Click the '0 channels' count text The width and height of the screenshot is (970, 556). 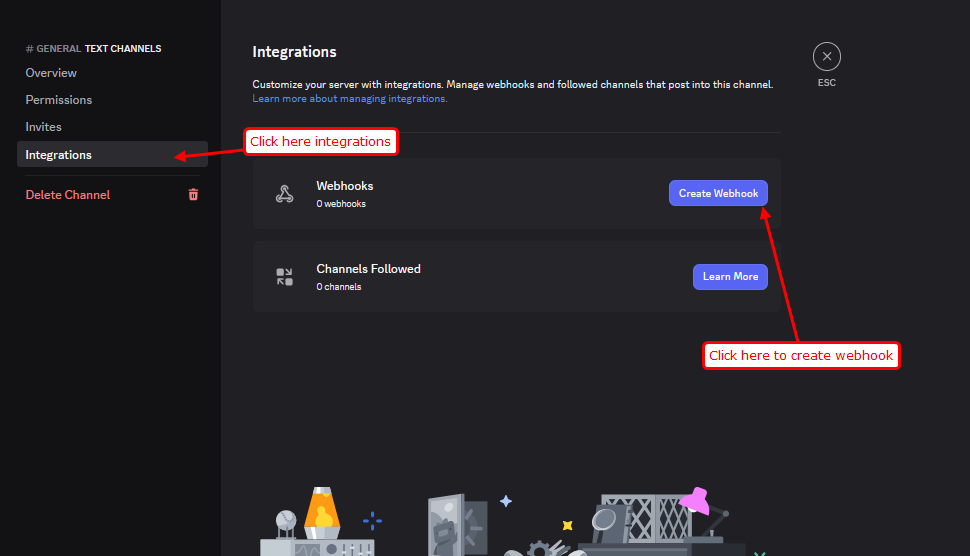point(338,286)
